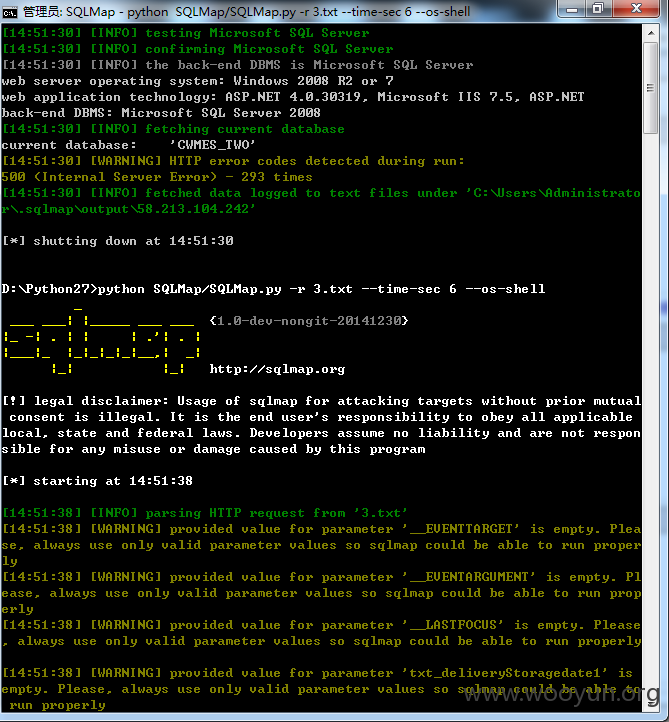Click the 'txt_deliveryStoragedate1' parameter warning line

(321, 689)
